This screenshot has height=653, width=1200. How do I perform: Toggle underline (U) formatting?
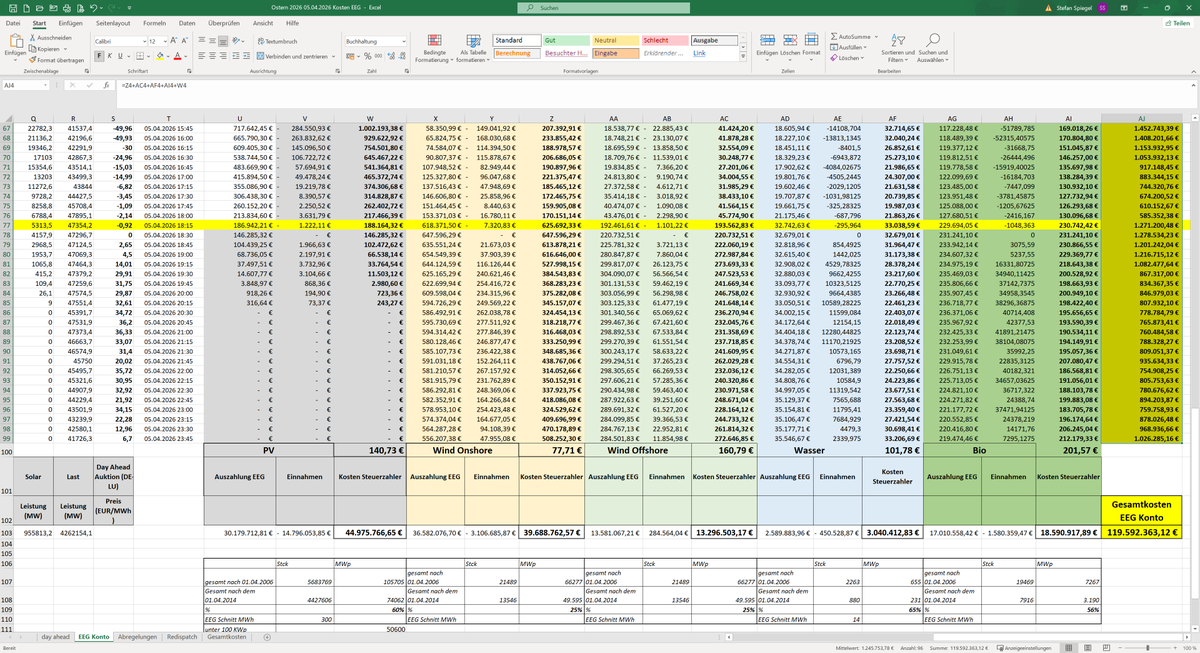click(x=120, y=55)
